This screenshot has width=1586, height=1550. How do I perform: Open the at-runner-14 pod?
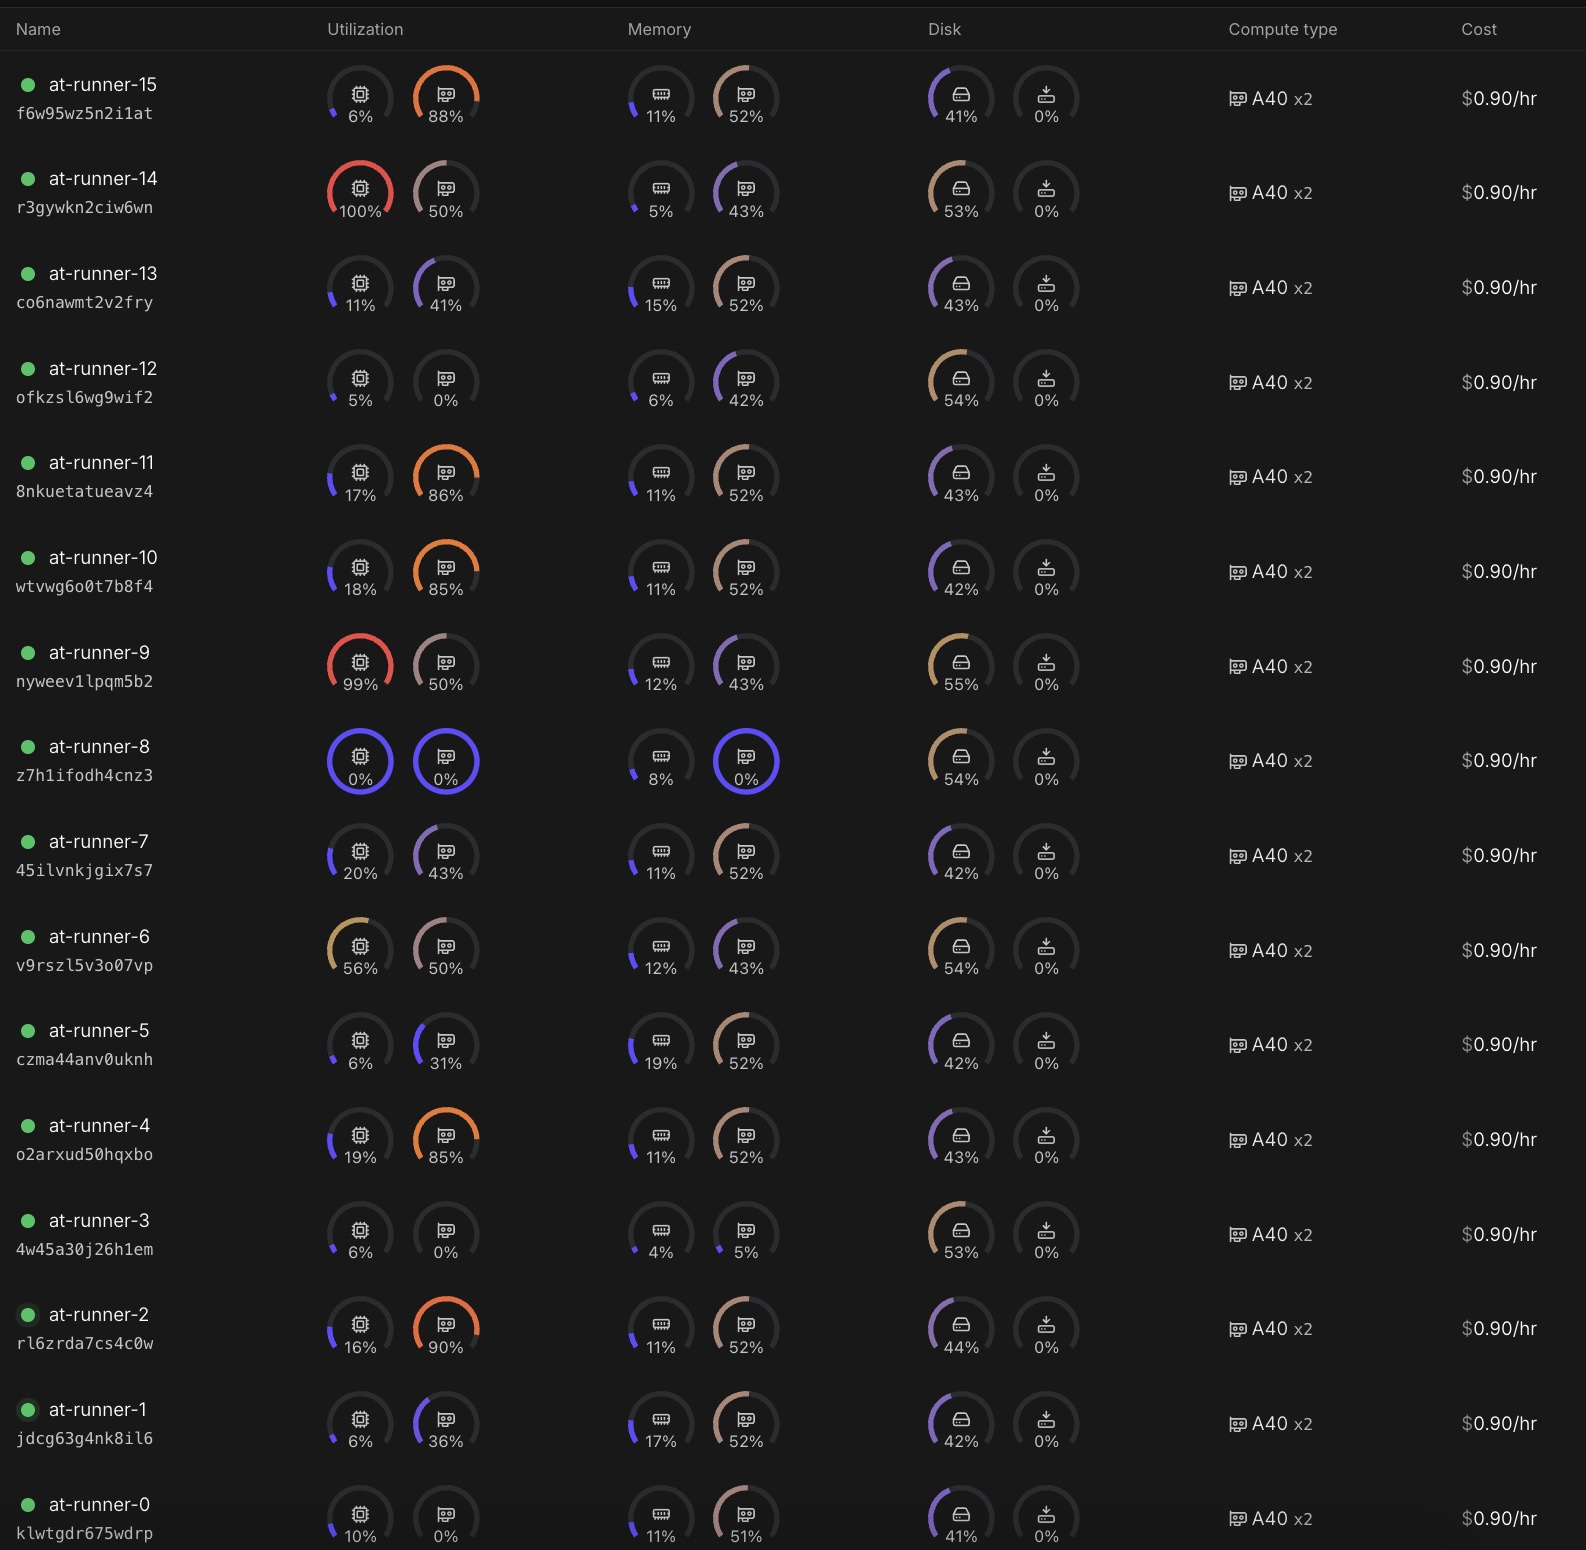click(103, 179)
